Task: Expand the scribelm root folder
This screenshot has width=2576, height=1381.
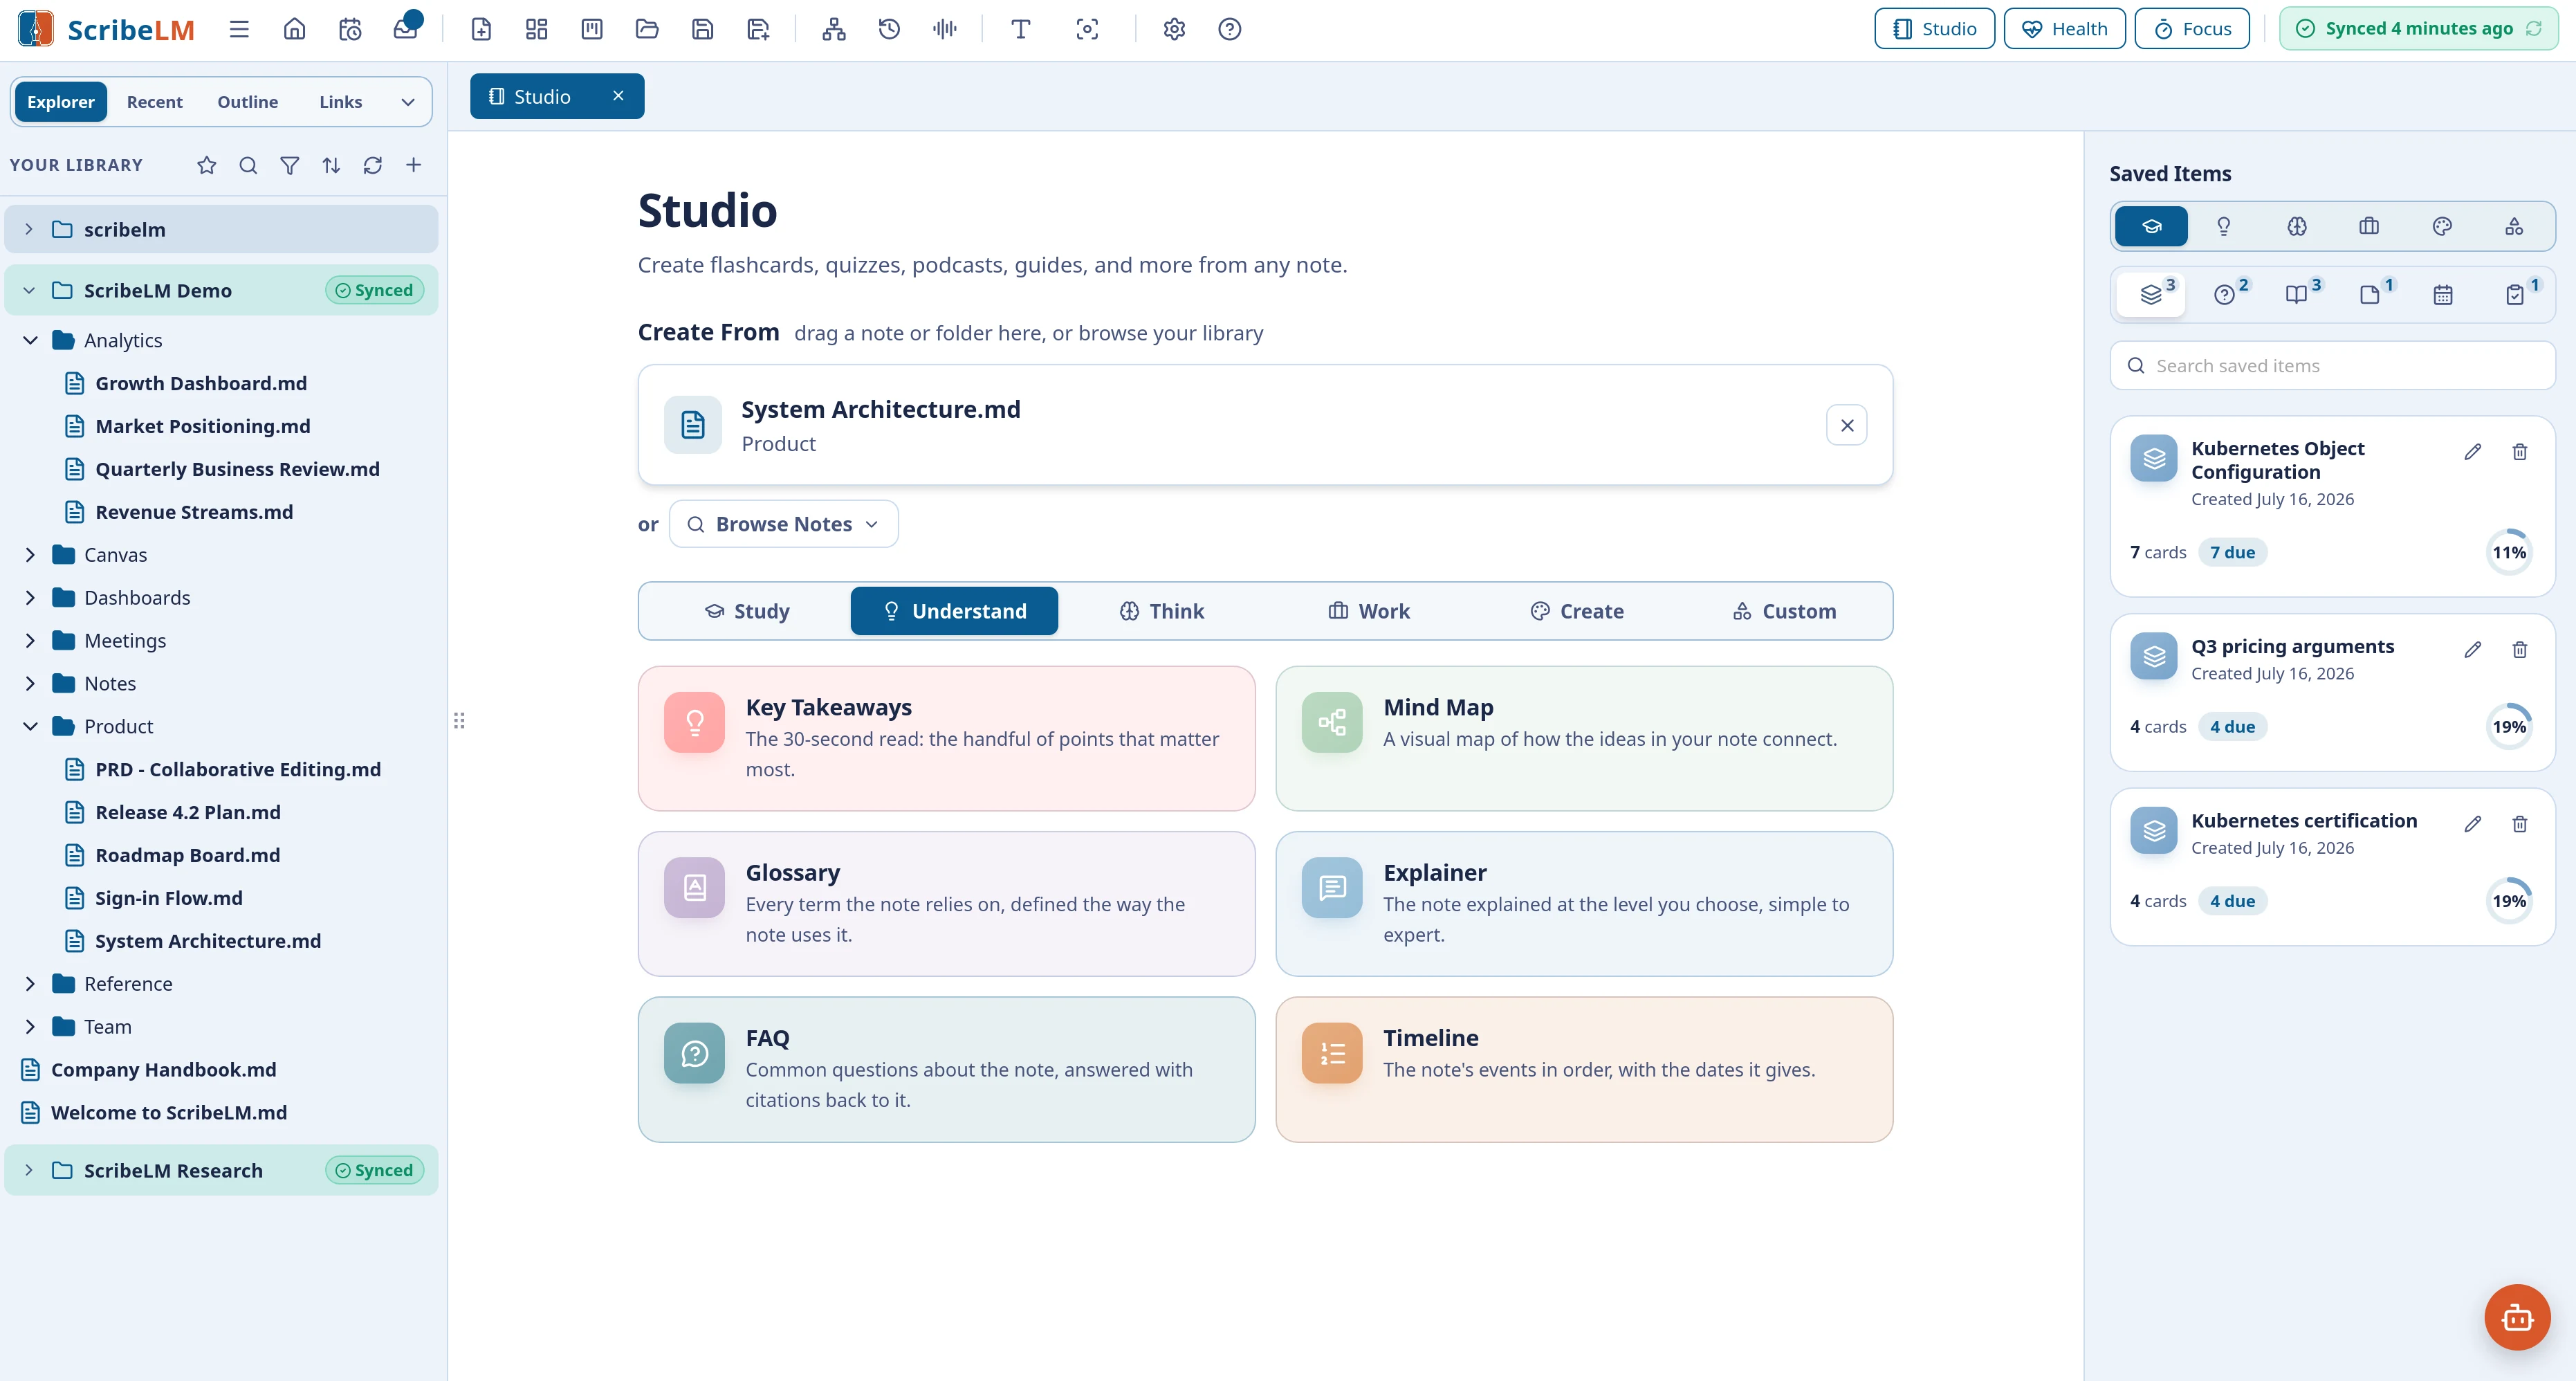Action: click(29, 229)
